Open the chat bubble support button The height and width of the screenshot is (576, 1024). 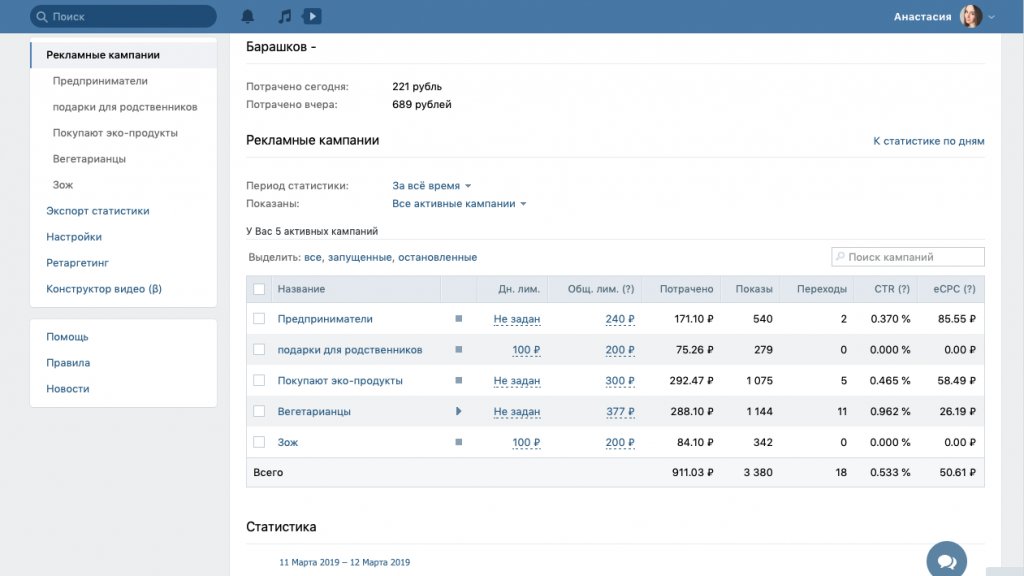pos(946,560)
